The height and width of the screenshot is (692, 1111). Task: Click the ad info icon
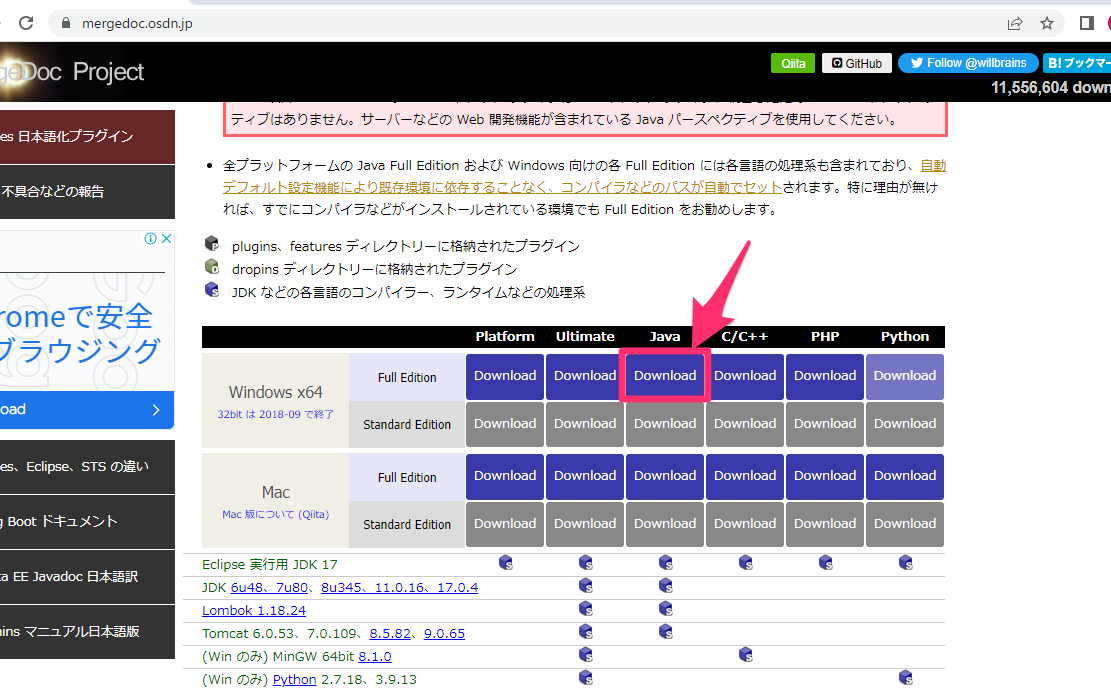click(x=150, y=239)
